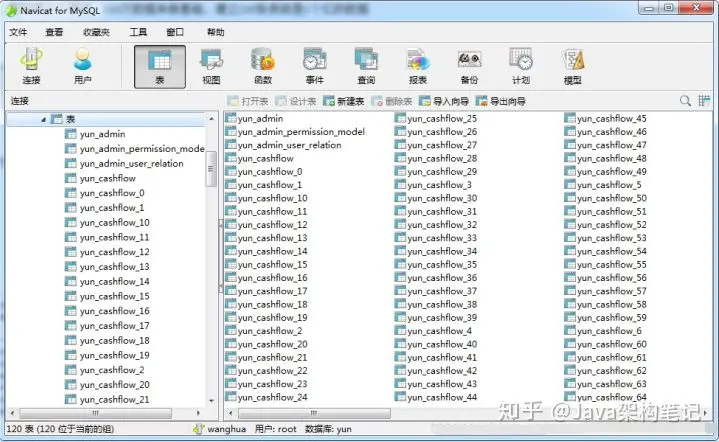Click the table icon beside yun_cashflow_50
The height and width of the screenshot is (442, 719).
tap(570, 198)
